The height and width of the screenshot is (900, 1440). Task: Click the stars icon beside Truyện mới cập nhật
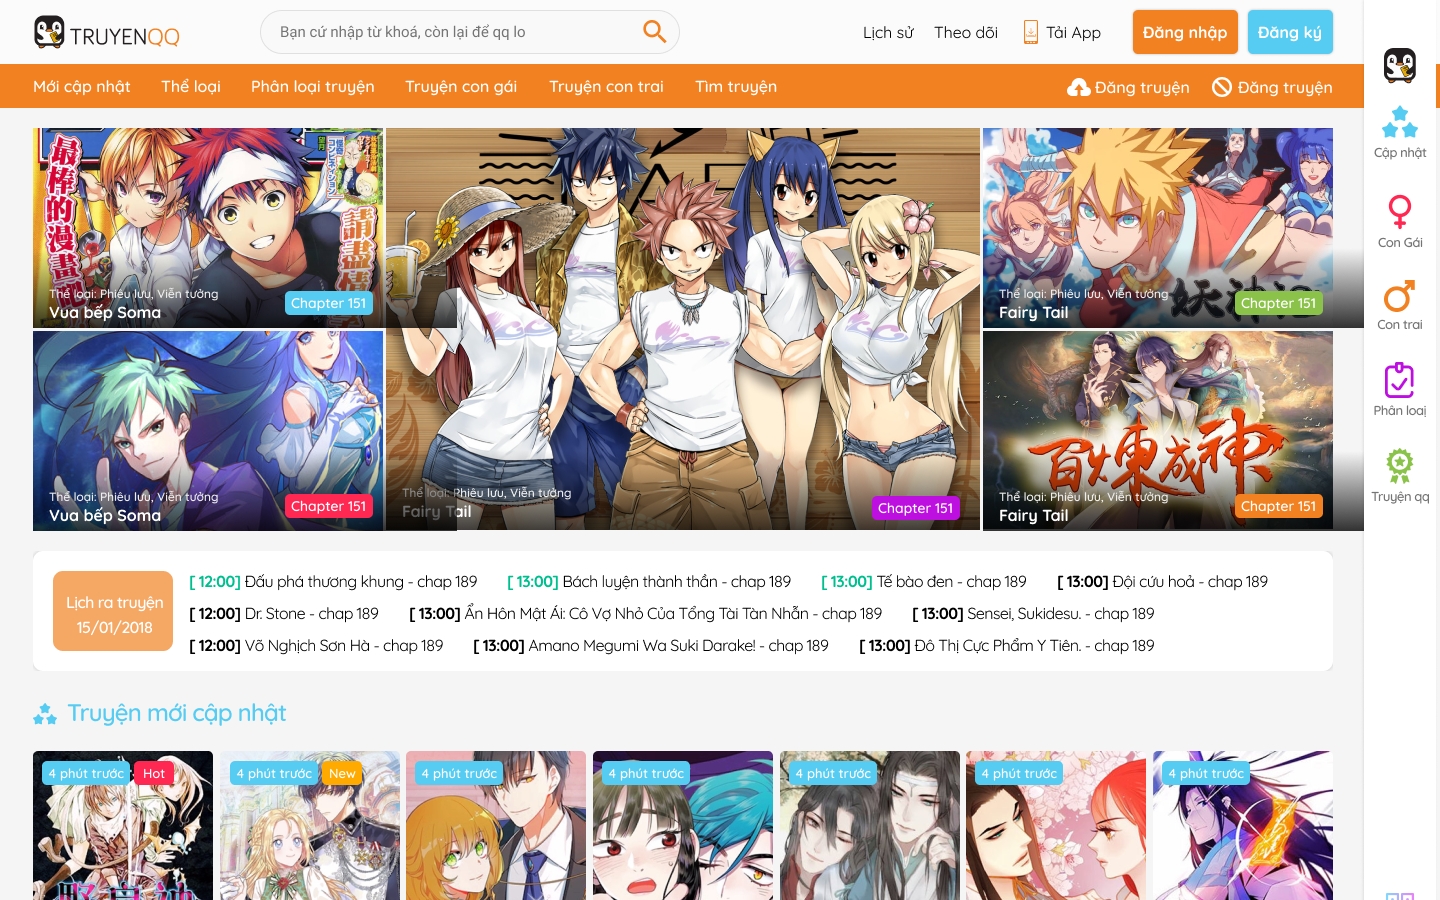tap(45, 714)
